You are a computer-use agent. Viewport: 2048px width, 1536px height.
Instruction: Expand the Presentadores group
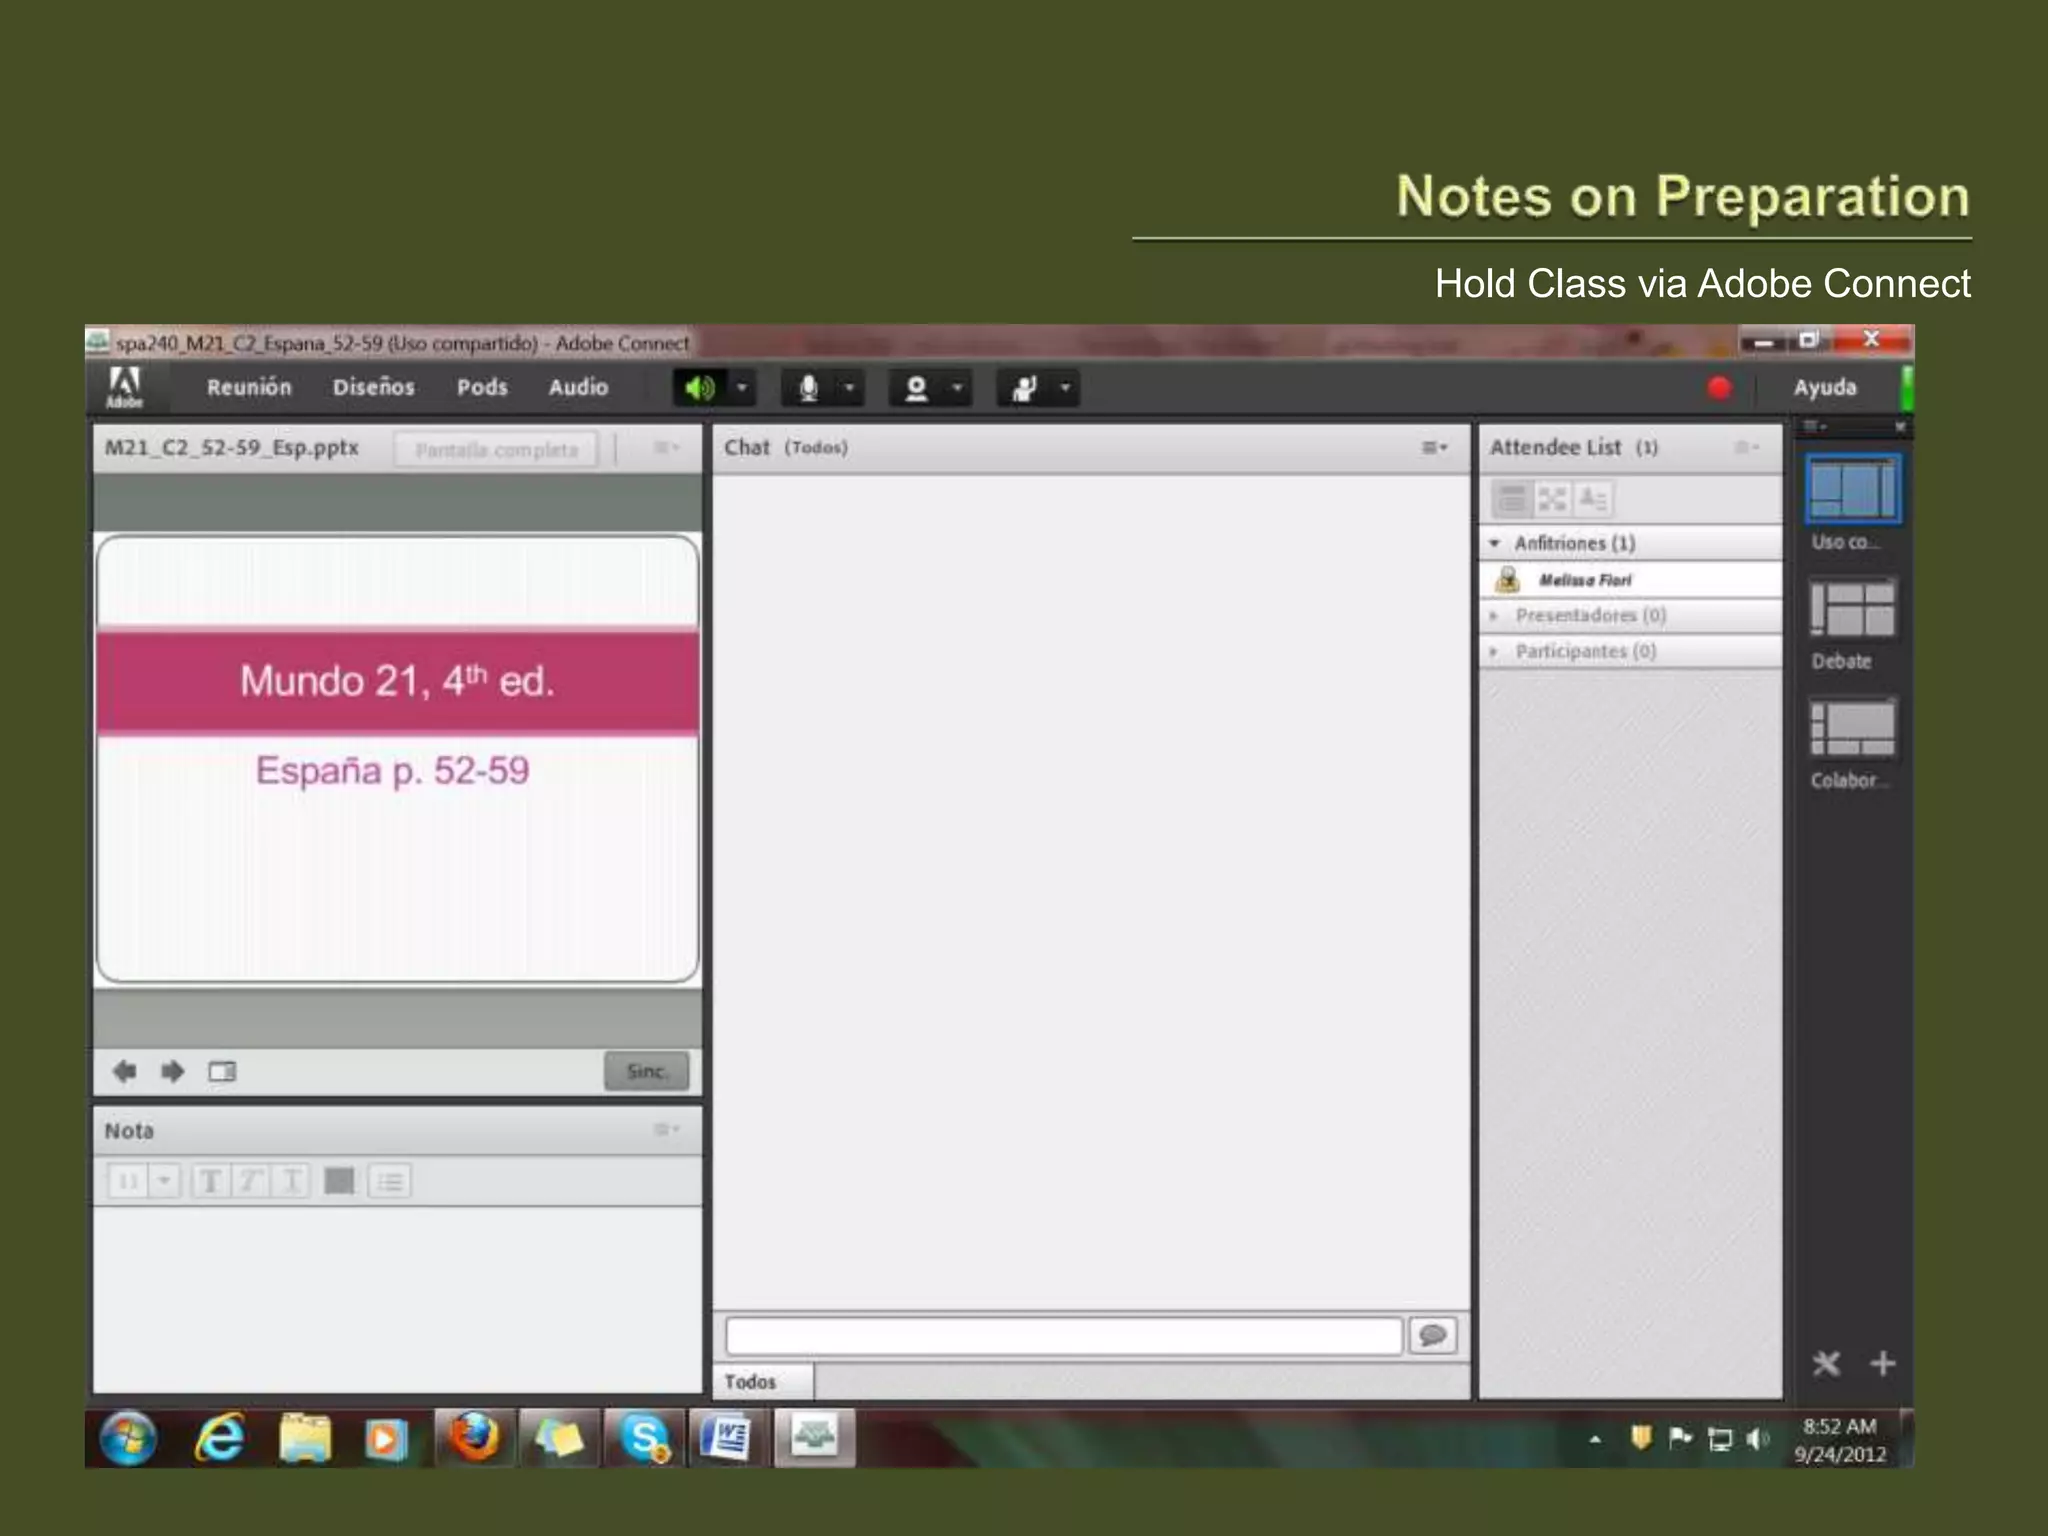tap(1493, 616)
